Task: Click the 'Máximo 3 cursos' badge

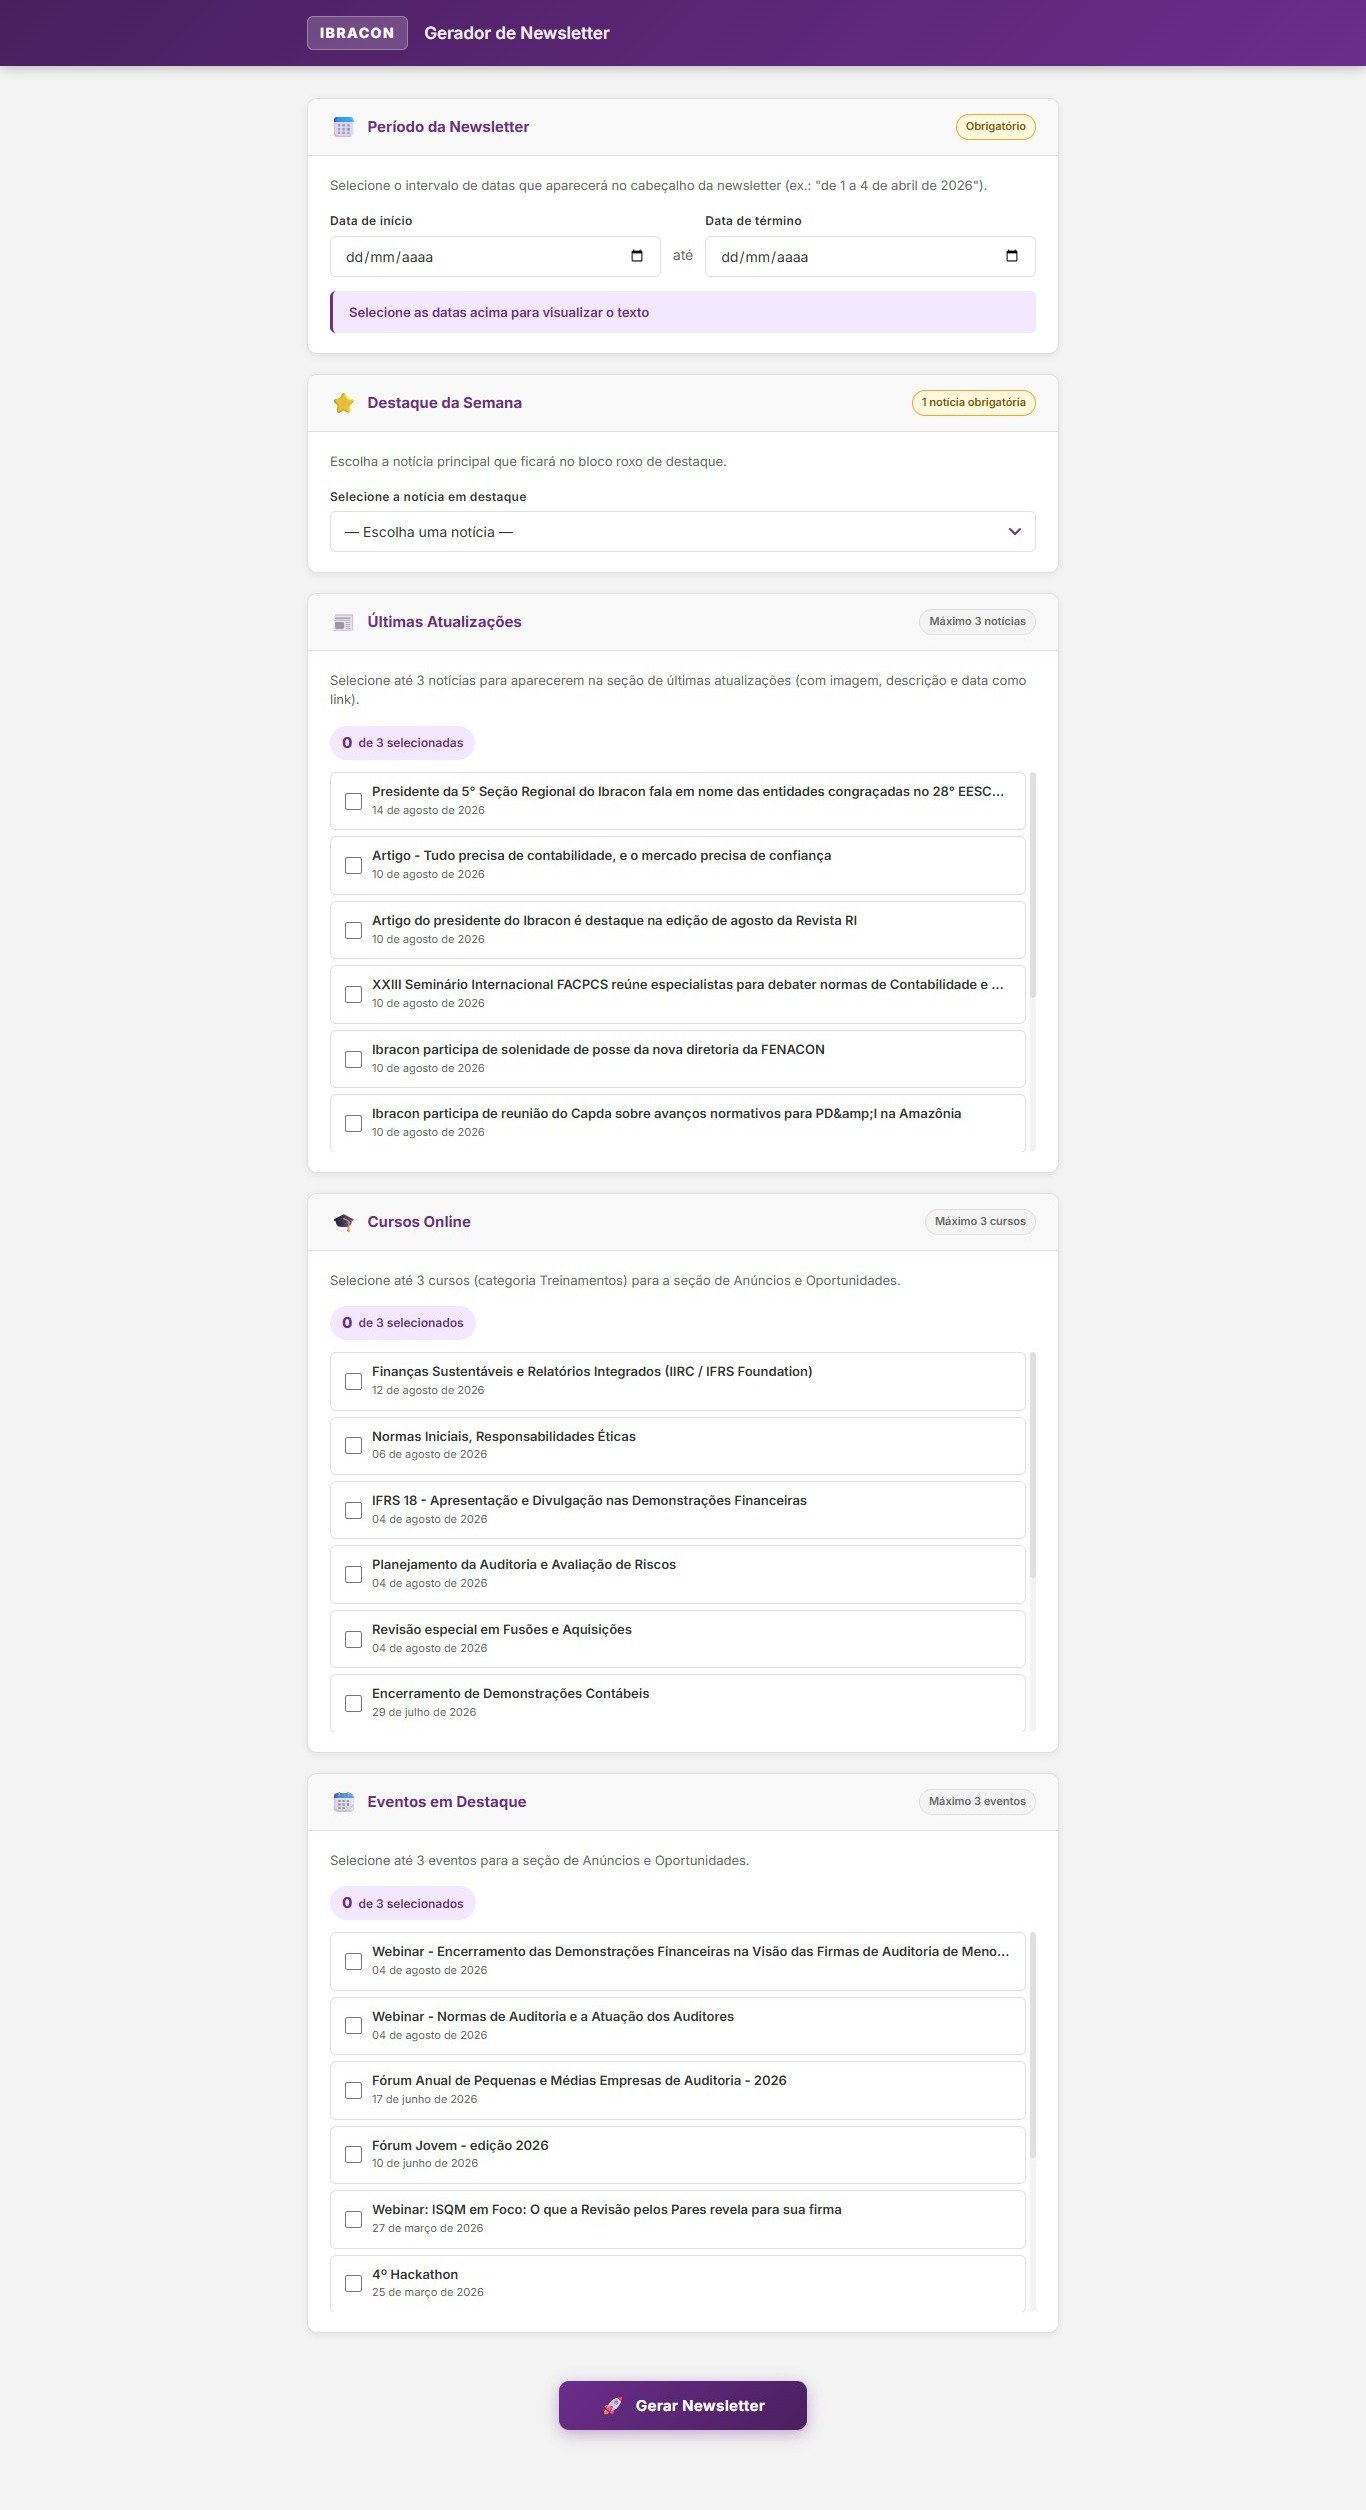Action: click(980, 1222)
